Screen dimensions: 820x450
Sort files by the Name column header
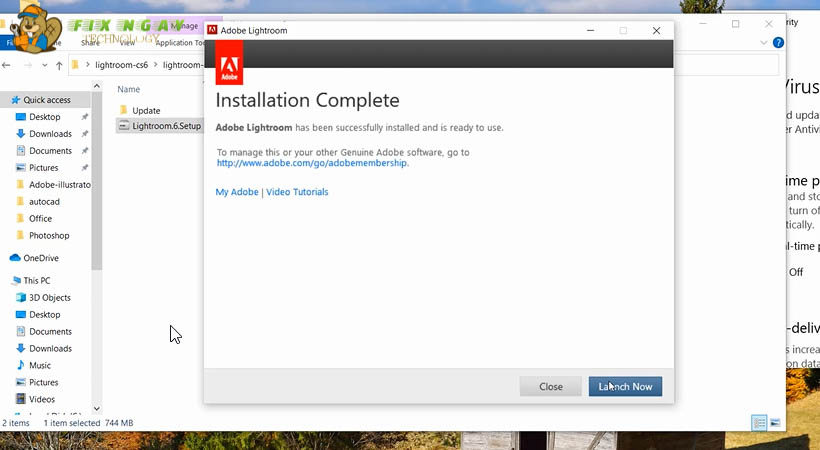point(129,89)
